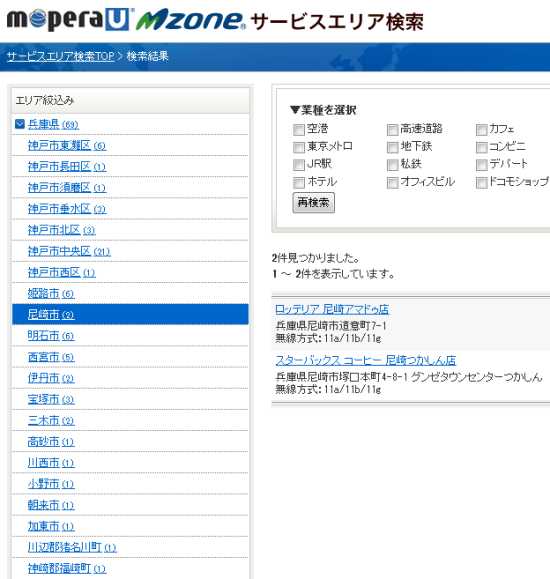
Task: Choose 三木市 area link
Action: pos(51,421)
